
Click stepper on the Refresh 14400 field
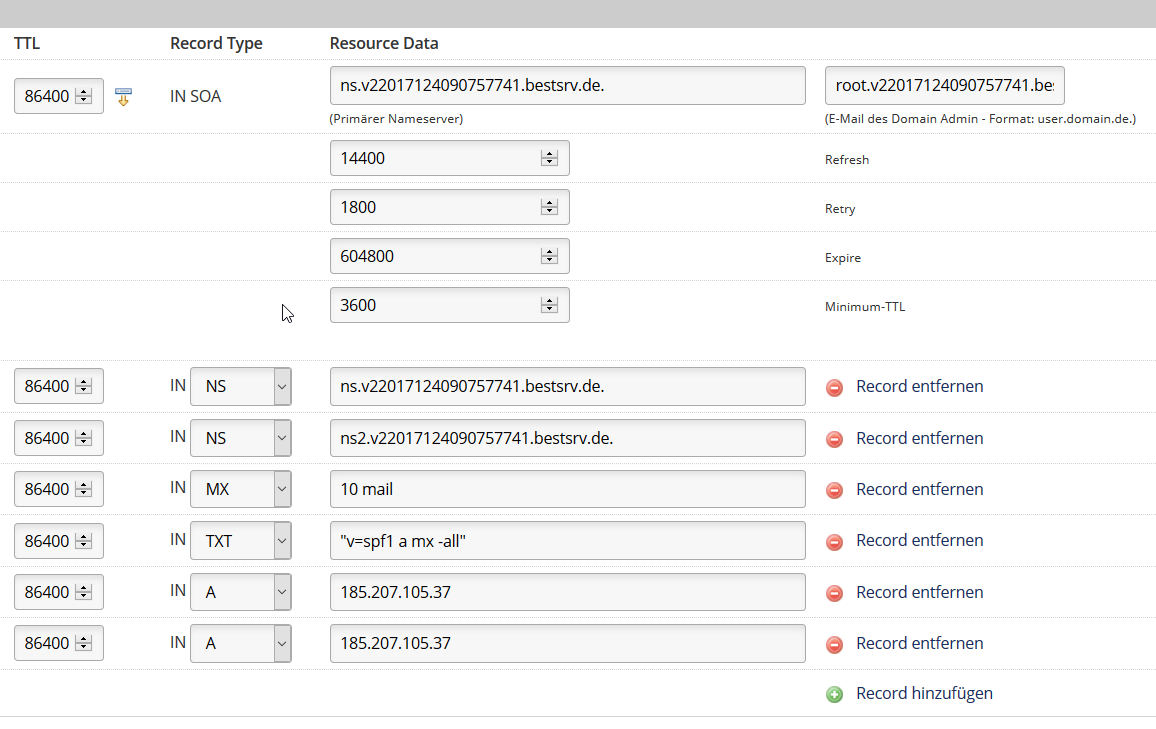coord(549,158)
